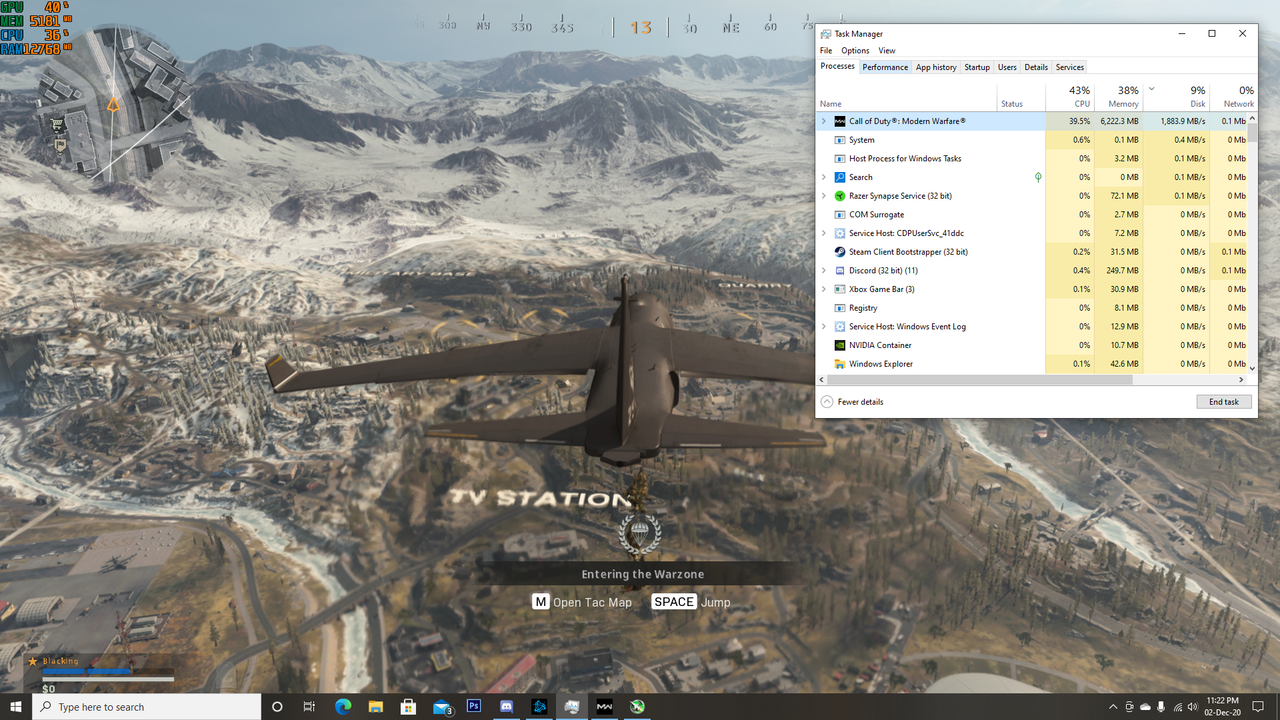Select the Registry process icon

[x=840, y=308]
